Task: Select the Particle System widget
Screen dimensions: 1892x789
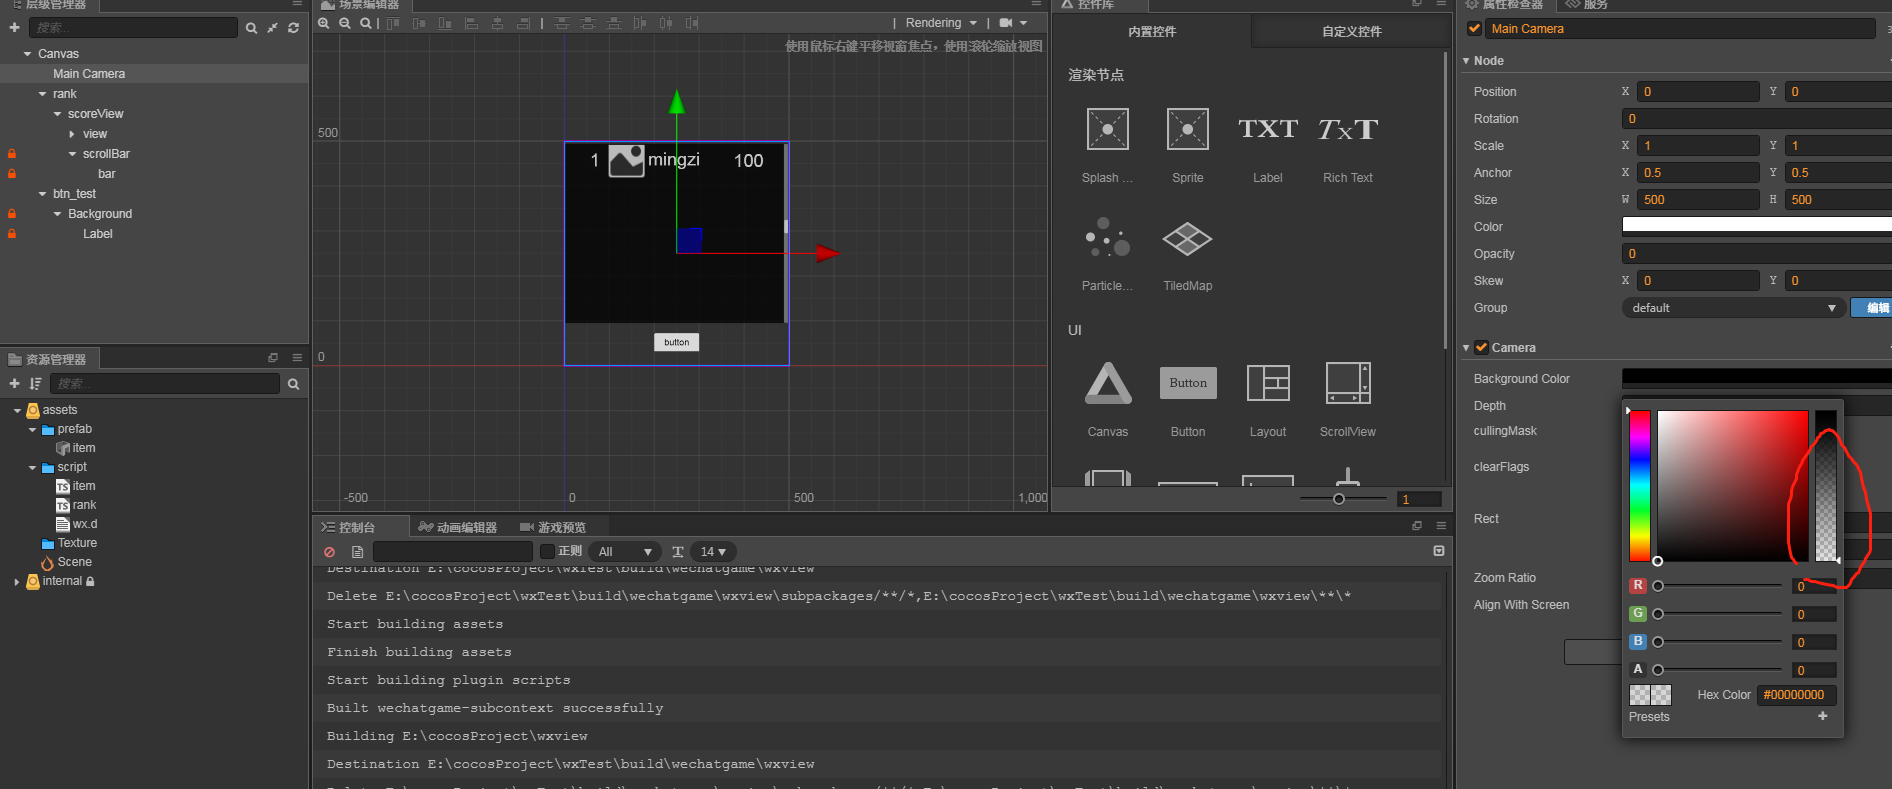Action: 1107,238
